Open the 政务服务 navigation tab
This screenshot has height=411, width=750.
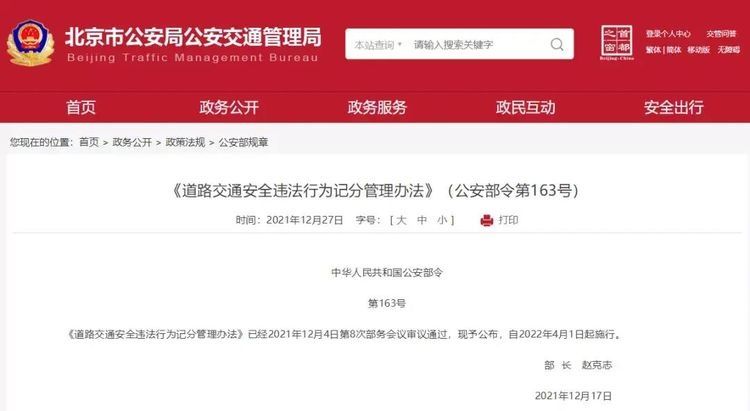pyautogui.click(x=377, y=107)
